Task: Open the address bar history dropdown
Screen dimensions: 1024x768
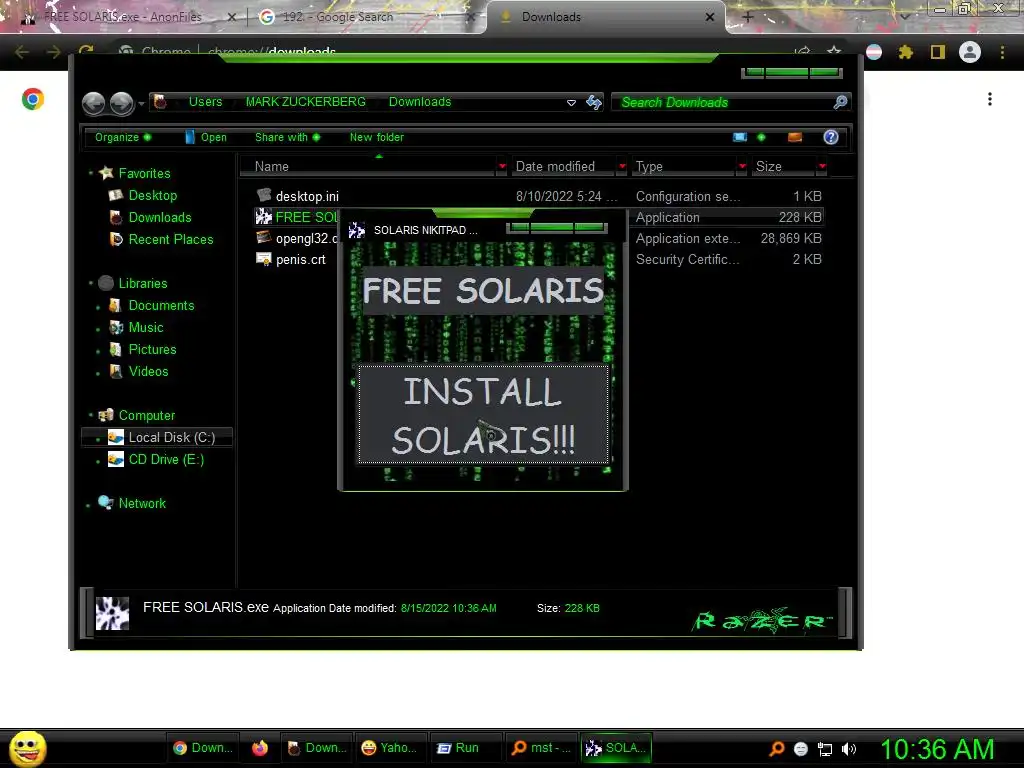Action: point(571,103)
